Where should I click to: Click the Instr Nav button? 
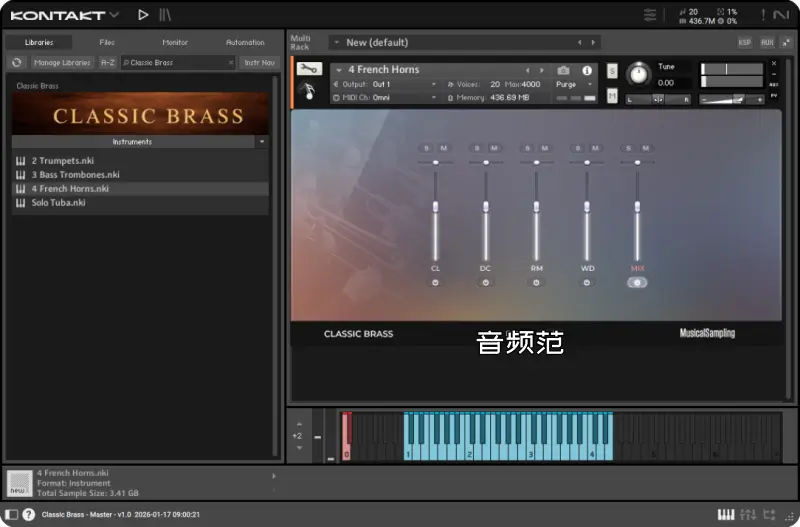(x=259, y=62)
